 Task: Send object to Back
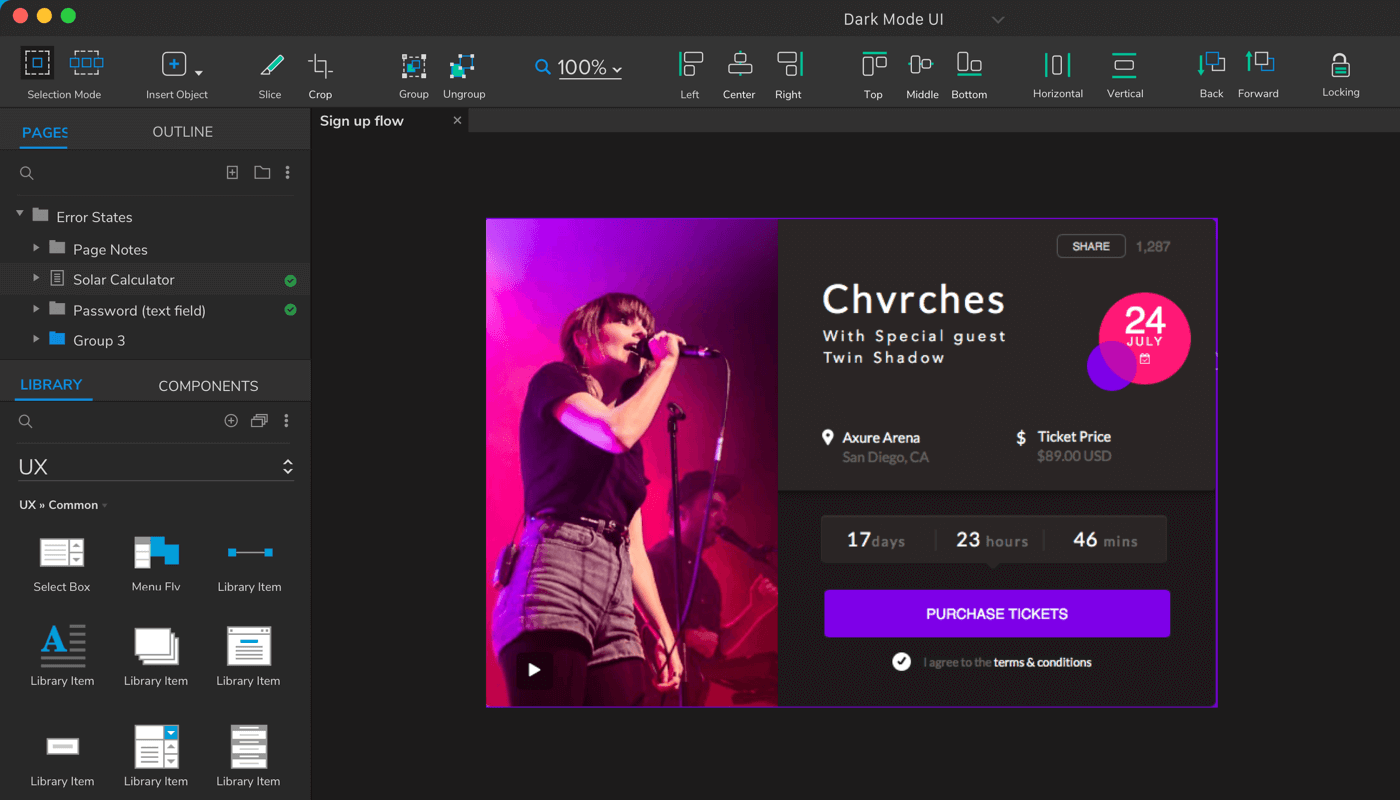(1211, 62)
